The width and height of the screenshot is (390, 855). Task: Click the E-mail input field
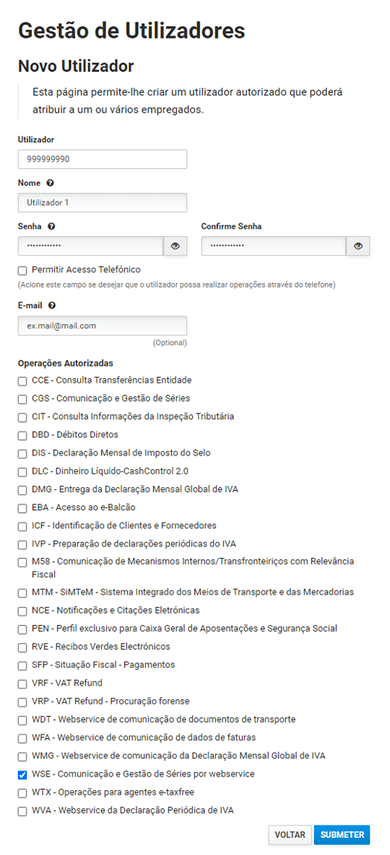click(x=103, y=326)
